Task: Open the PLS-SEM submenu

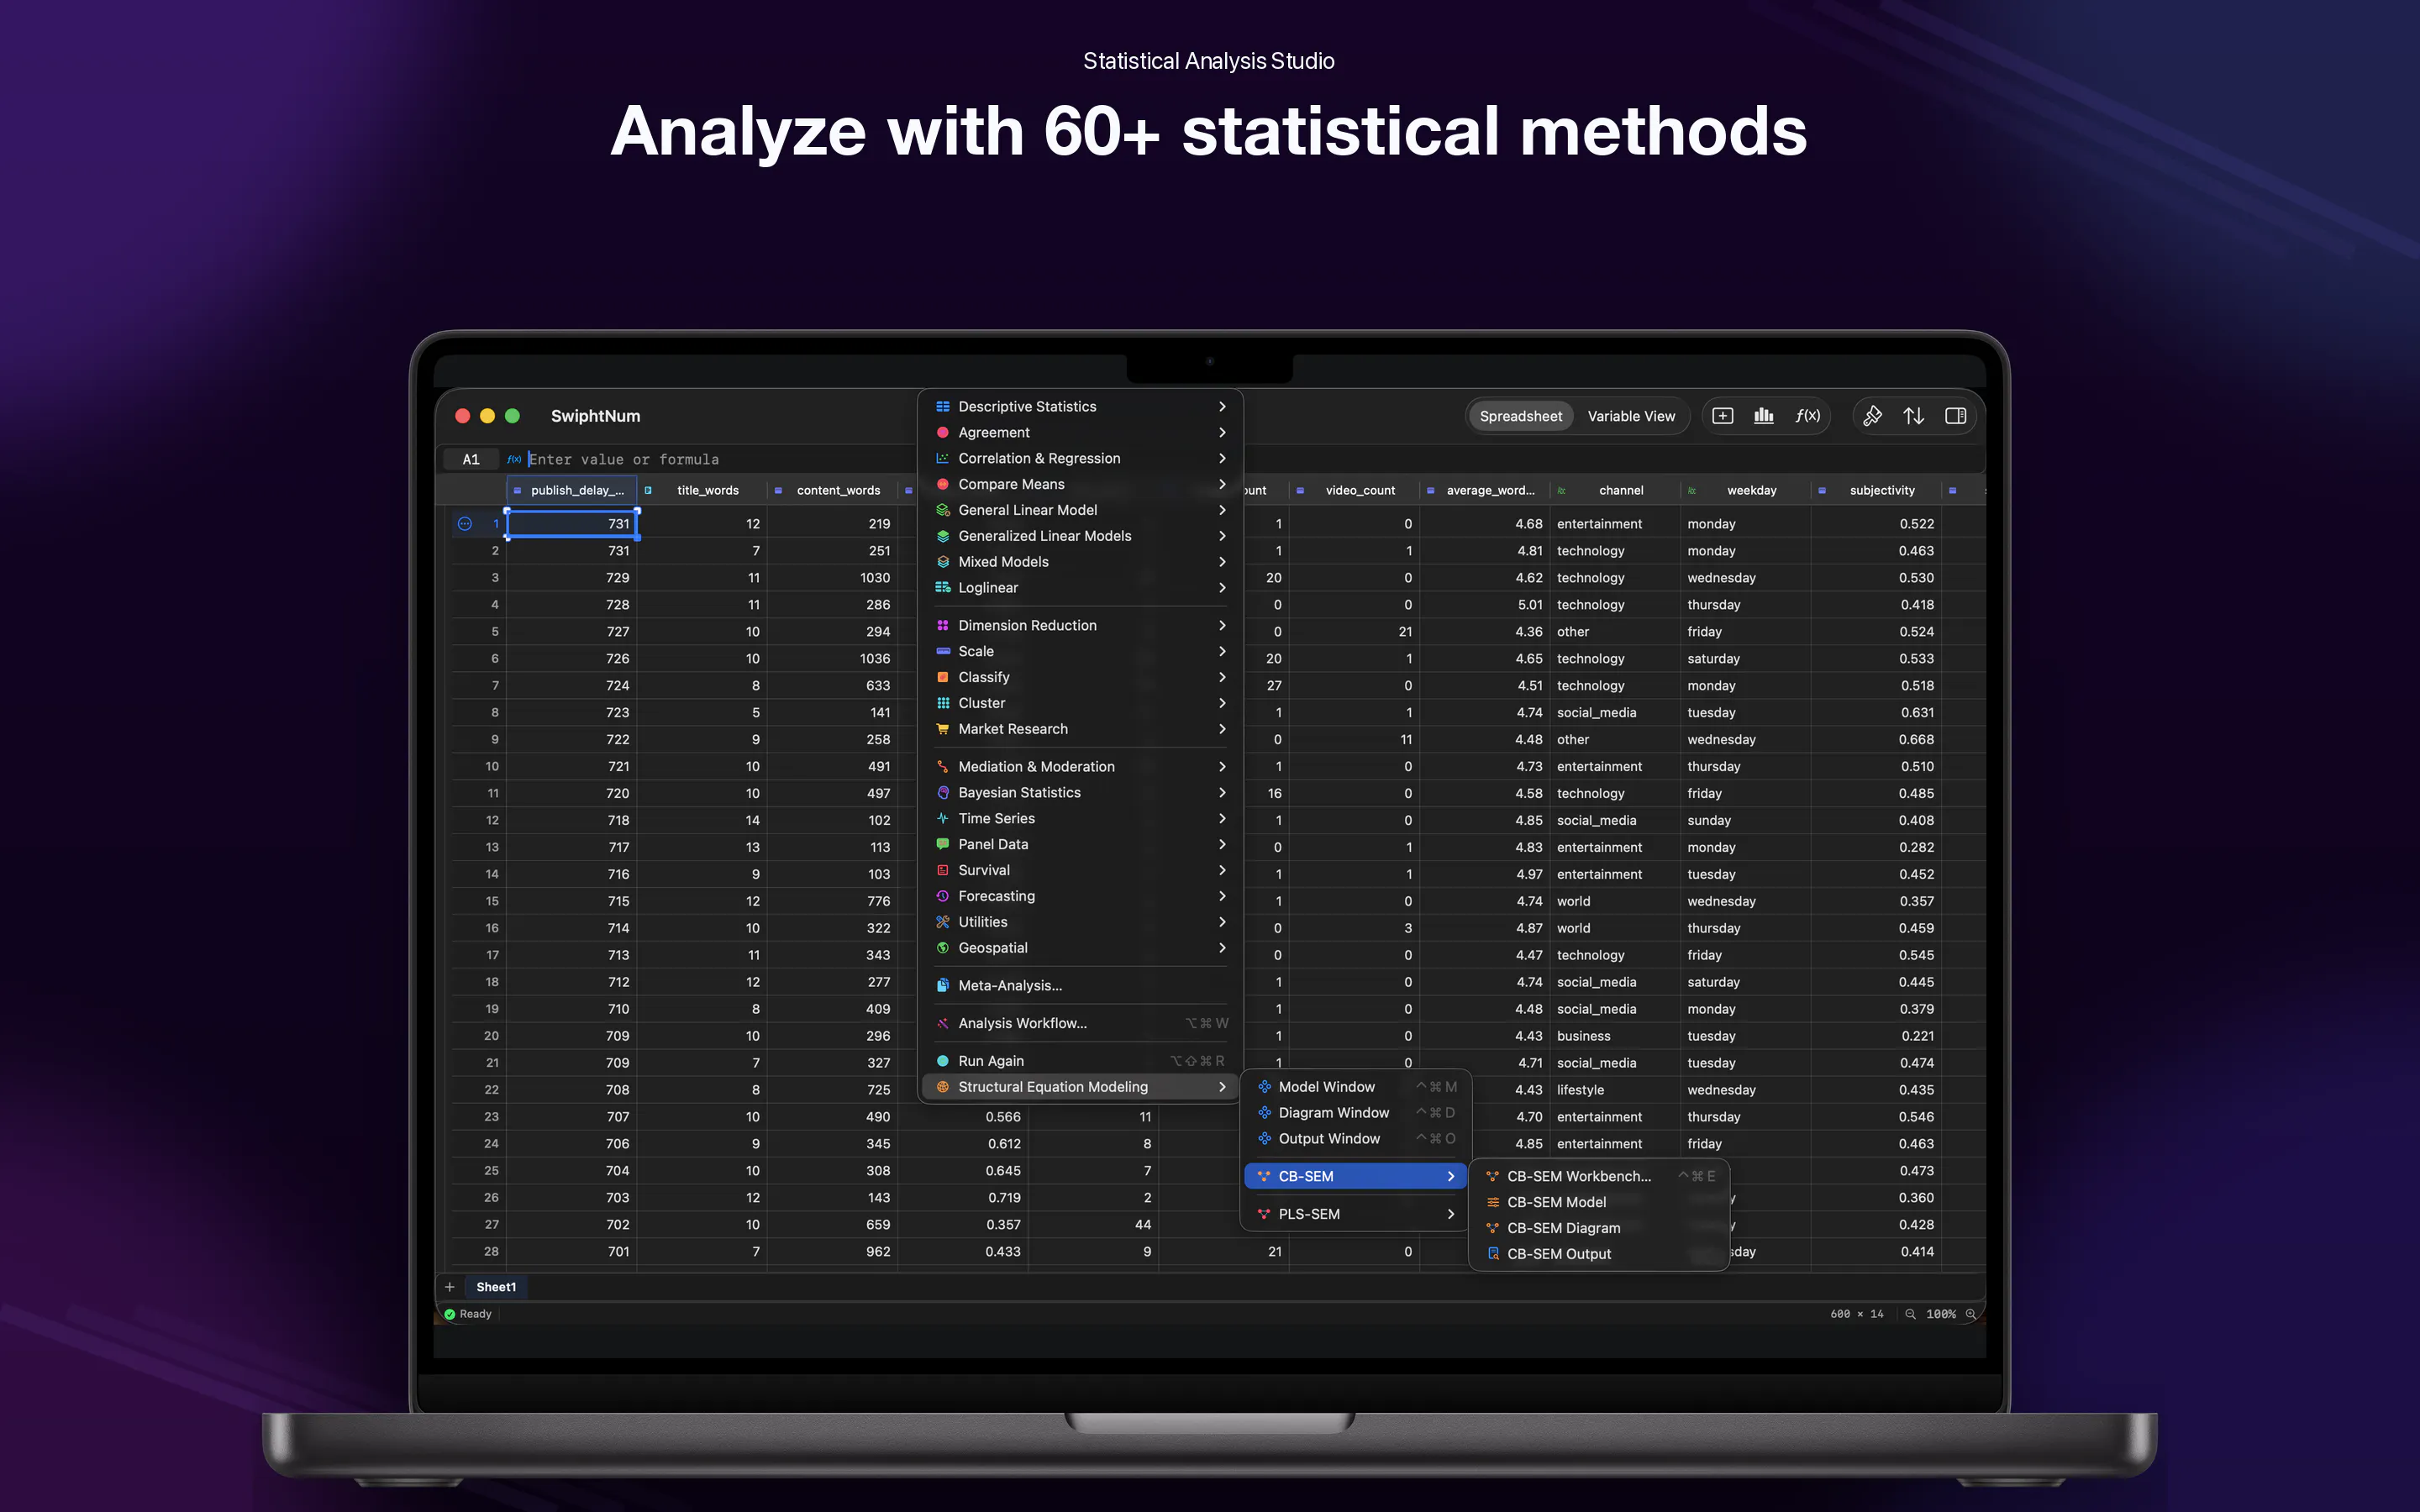Action: coord(1356,1214)
